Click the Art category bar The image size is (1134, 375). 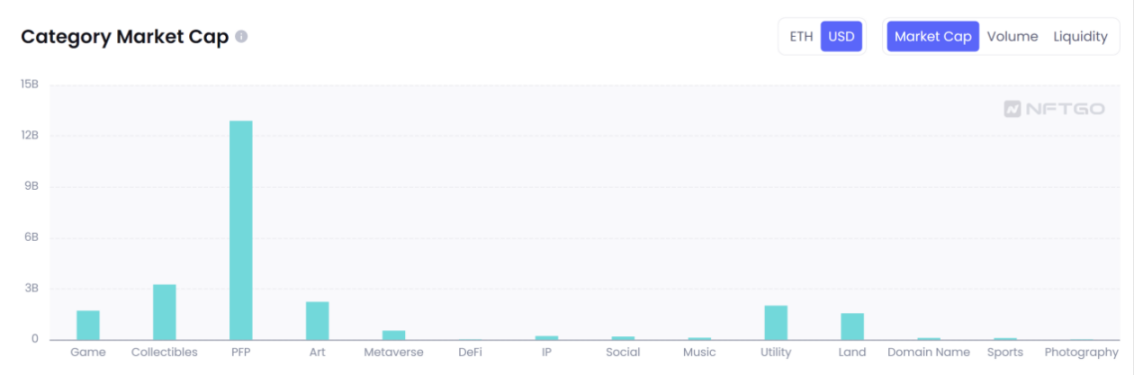pos(317,321)
